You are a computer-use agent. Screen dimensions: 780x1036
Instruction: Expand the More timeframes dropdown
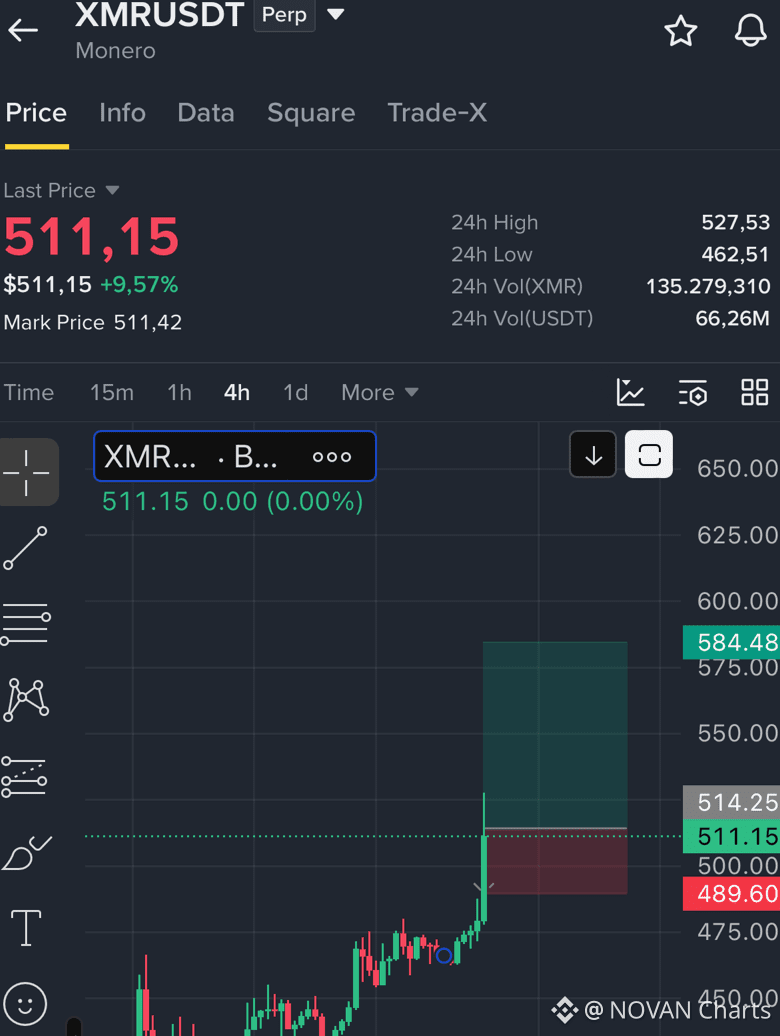380,392
